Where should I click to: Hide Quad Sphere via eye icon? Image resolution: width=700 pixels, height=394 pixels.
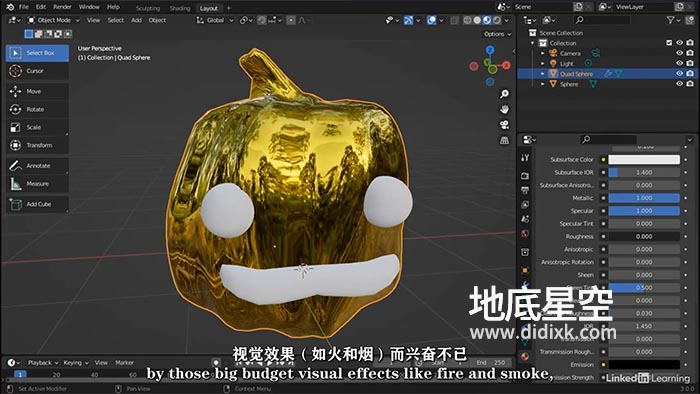tap(679, 74)
